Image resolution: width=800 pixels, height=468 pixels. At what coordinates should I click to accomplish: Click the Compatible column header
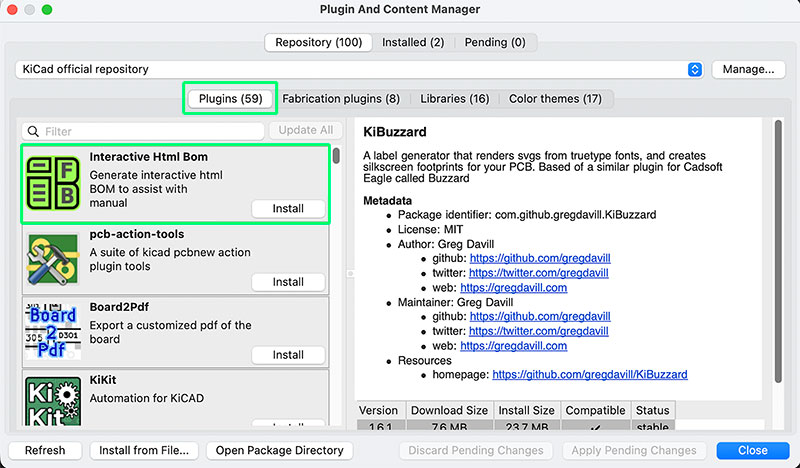click(x=595, y=410)
